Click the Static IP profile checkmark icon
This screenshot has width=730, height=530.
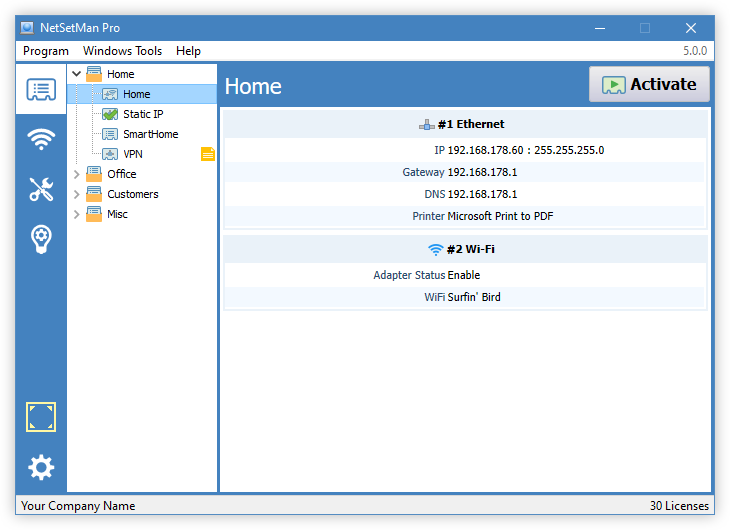coord(110,114)
